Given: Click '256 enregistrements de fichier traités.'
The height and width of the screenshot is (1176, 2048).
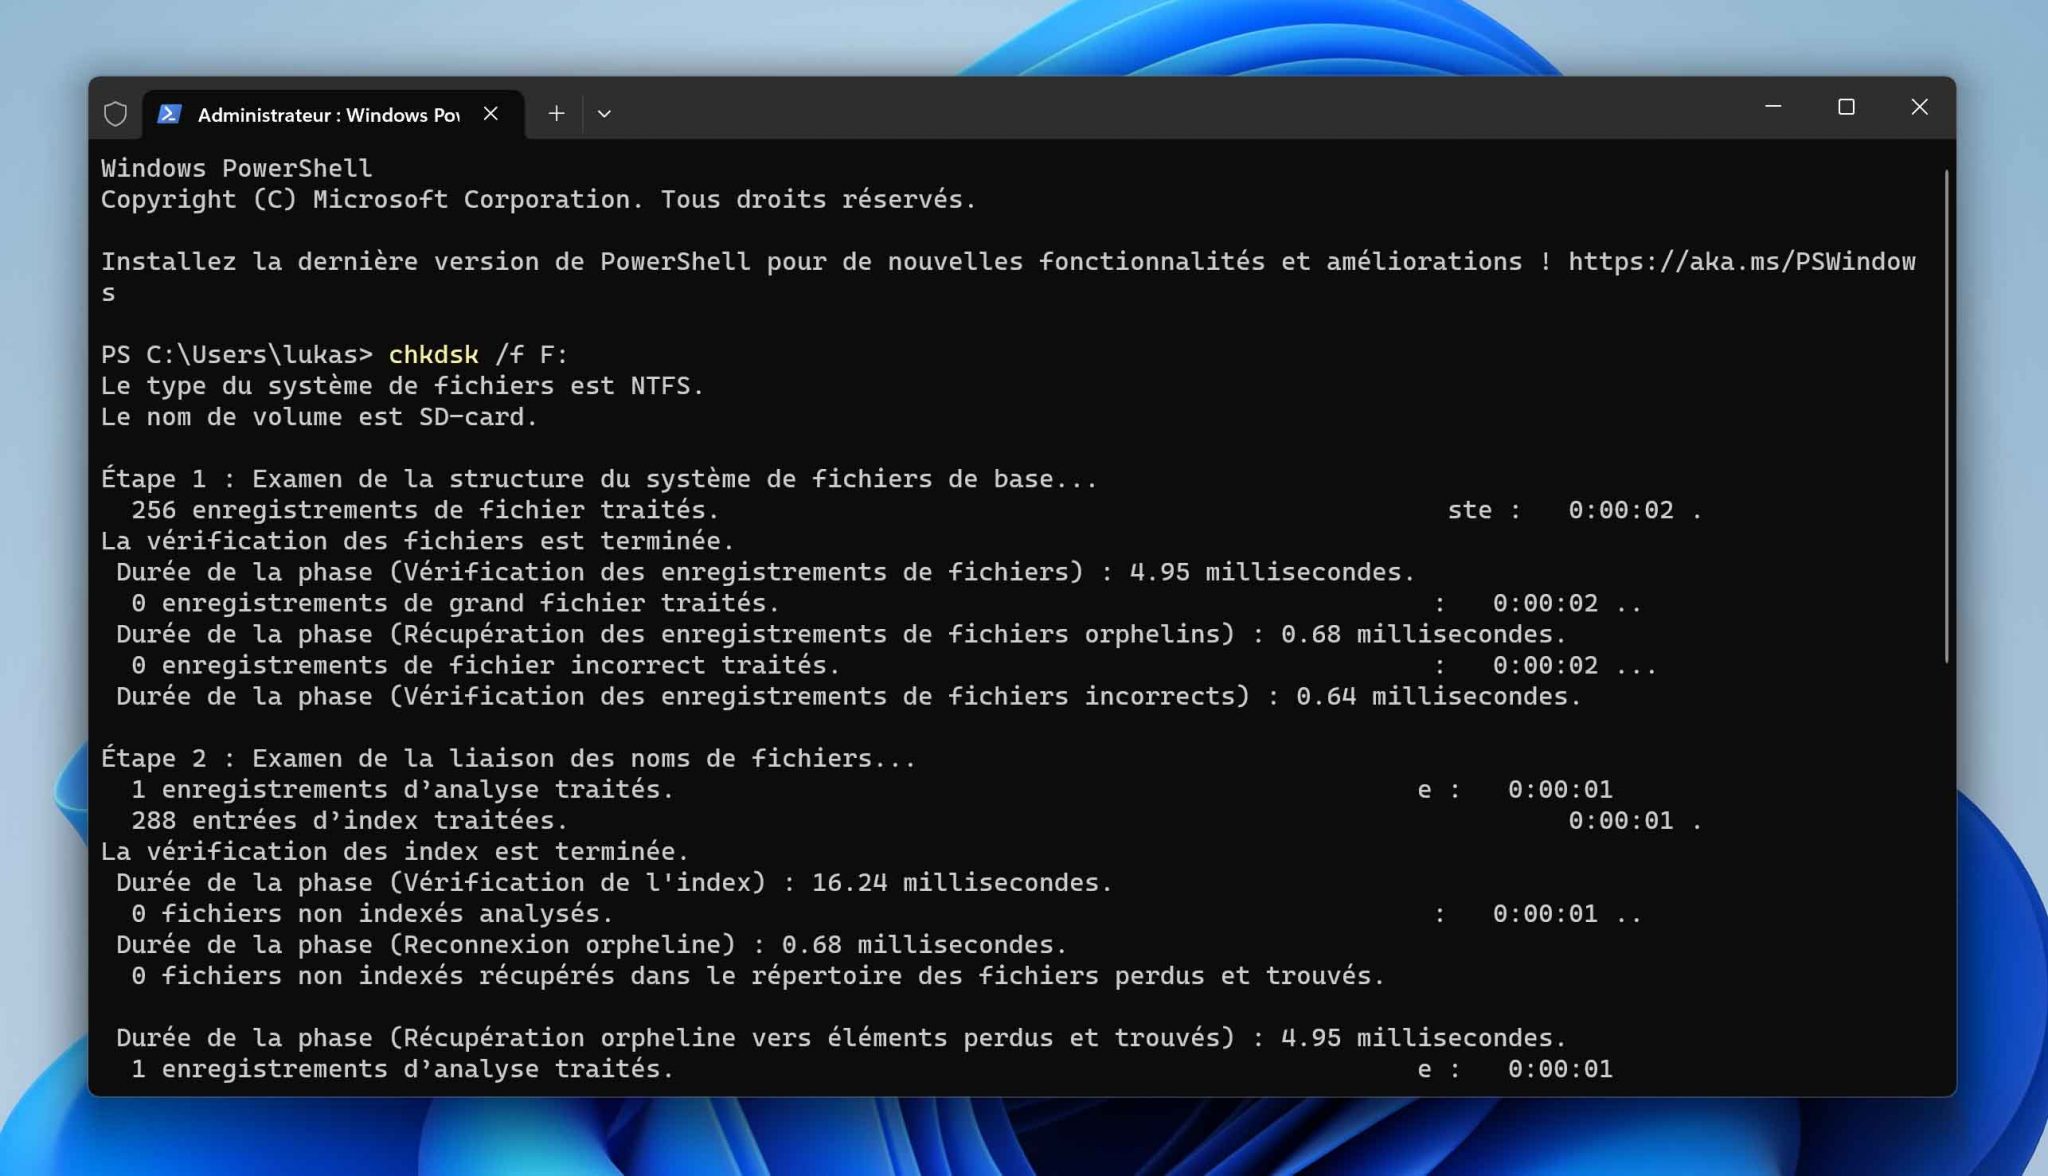Looking at the screenshot, I should [425, 510].
